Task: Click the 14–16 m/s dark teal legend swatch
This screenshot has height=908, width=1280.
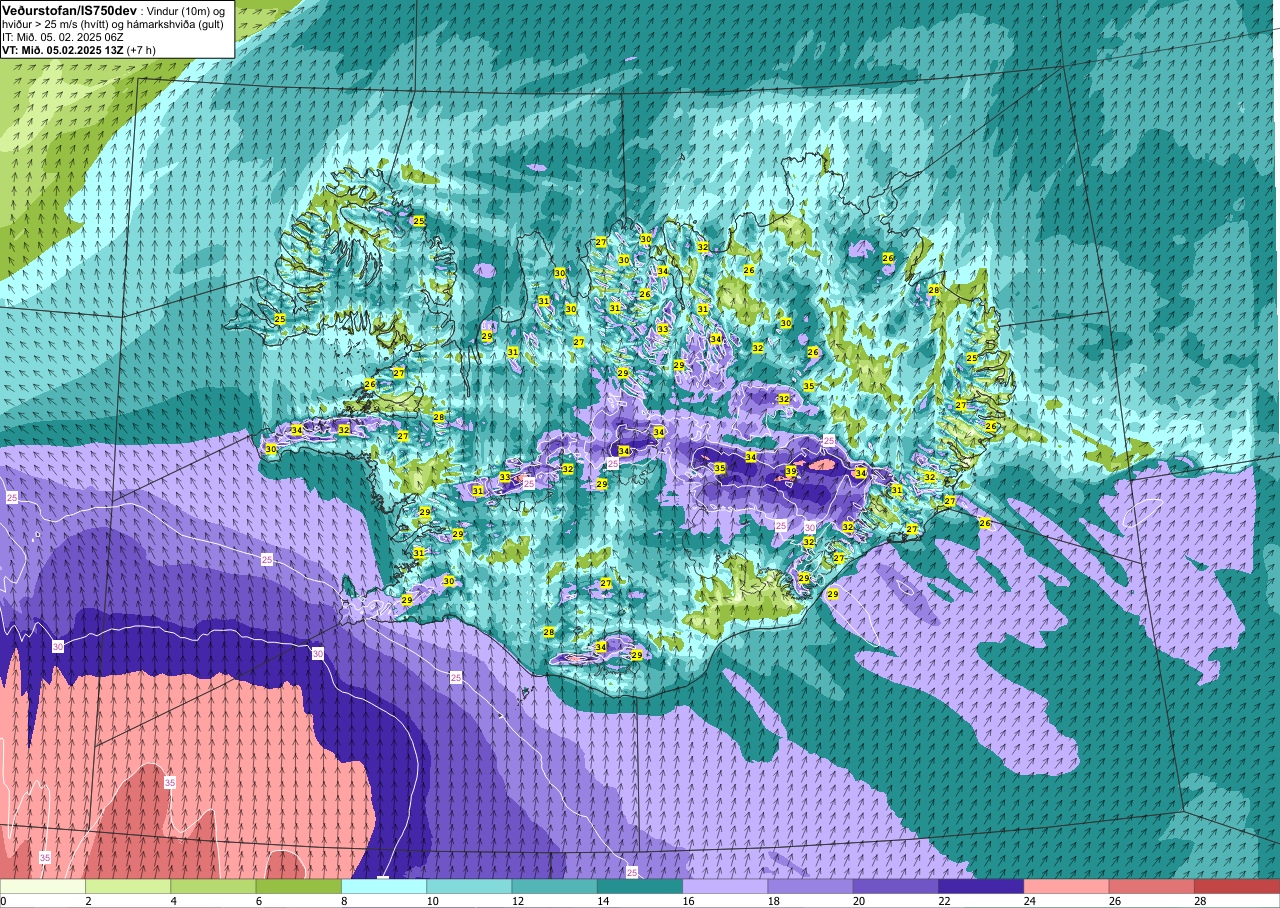Action: [x=640, y=886]
